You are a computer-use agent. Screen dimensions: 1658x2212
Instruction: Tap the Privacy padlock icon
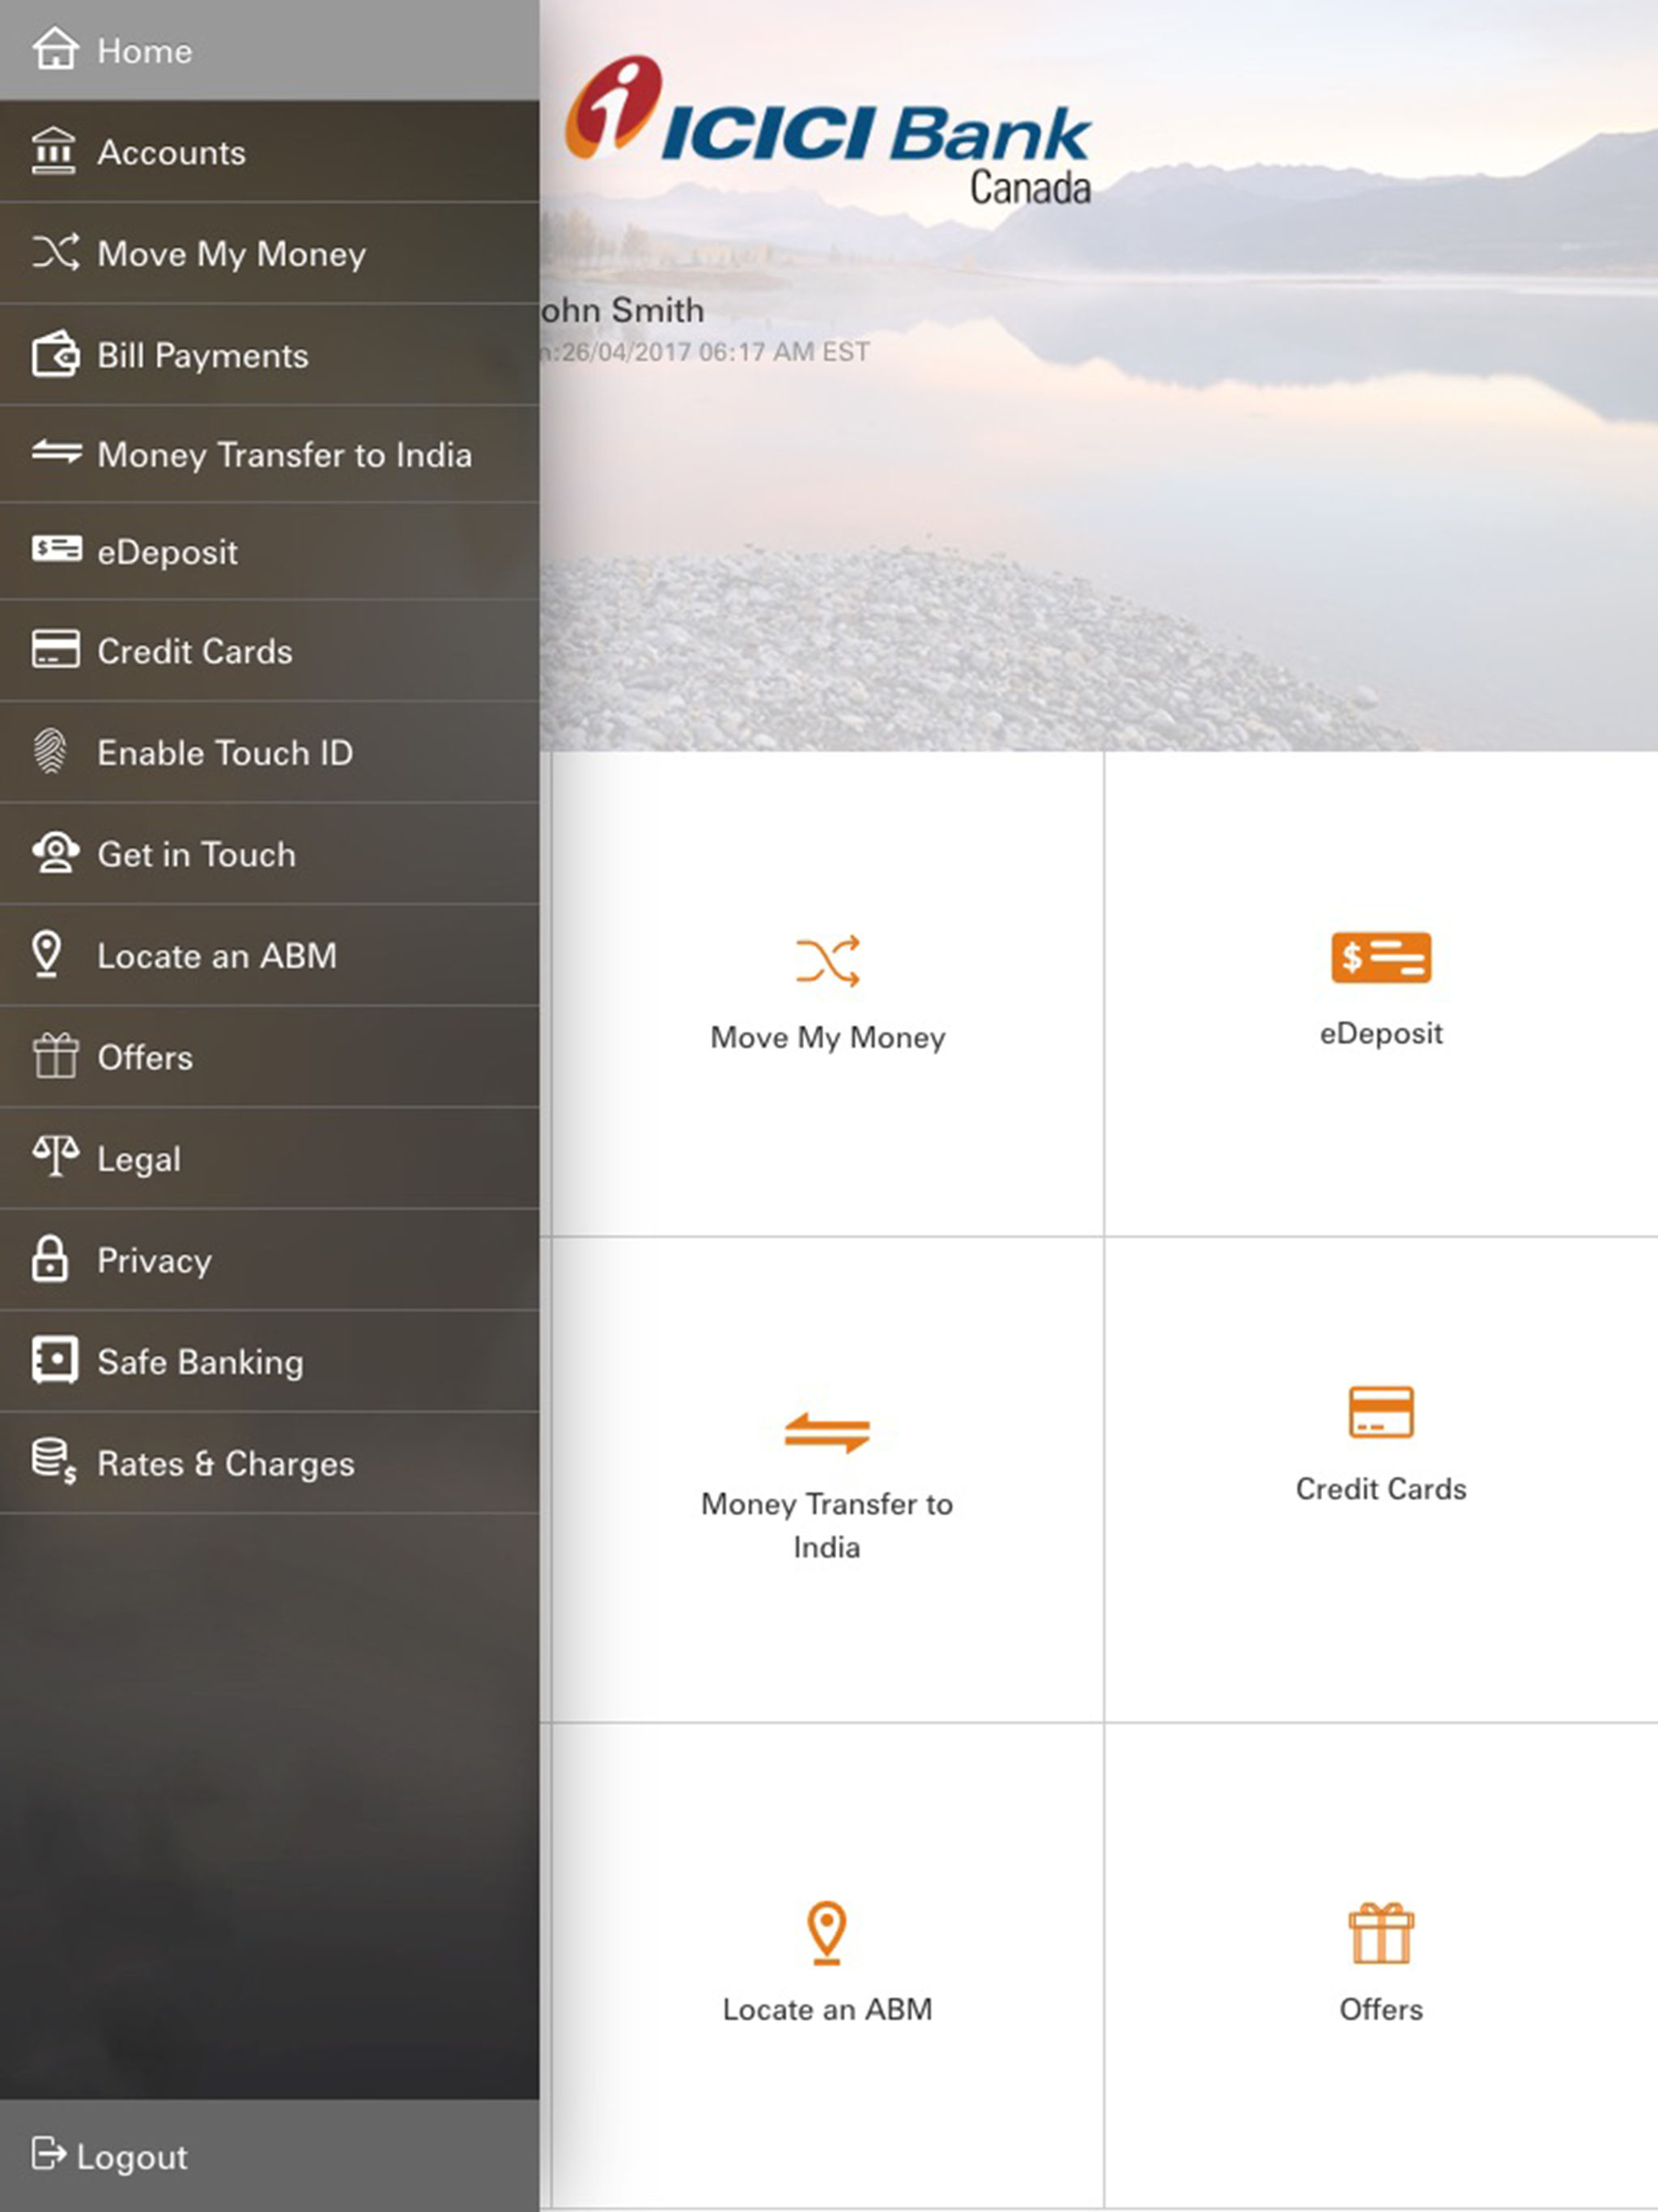pos(50,1258)
